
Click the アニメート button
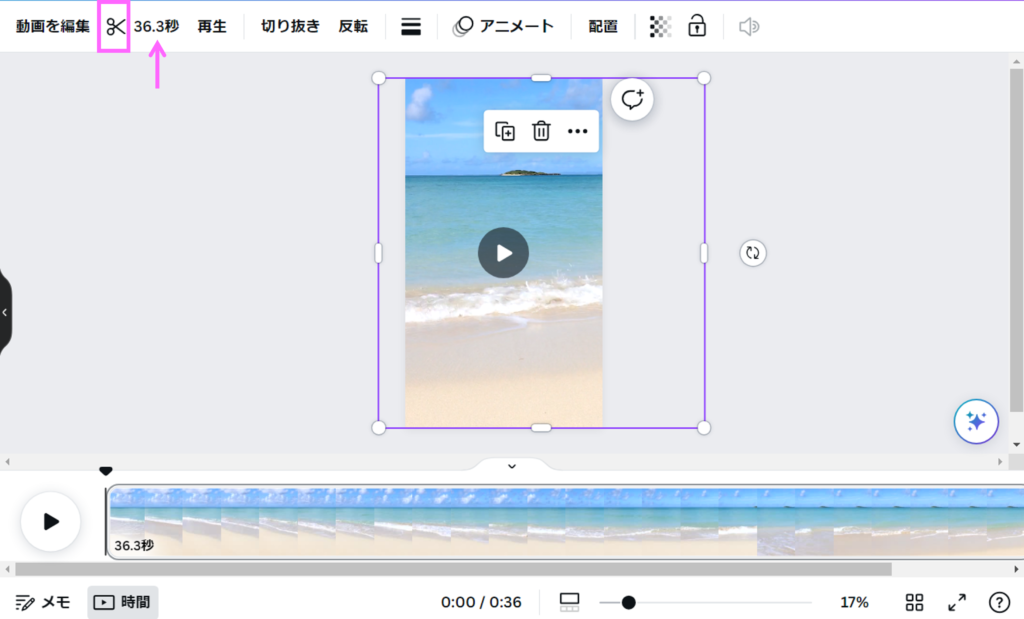504,27
